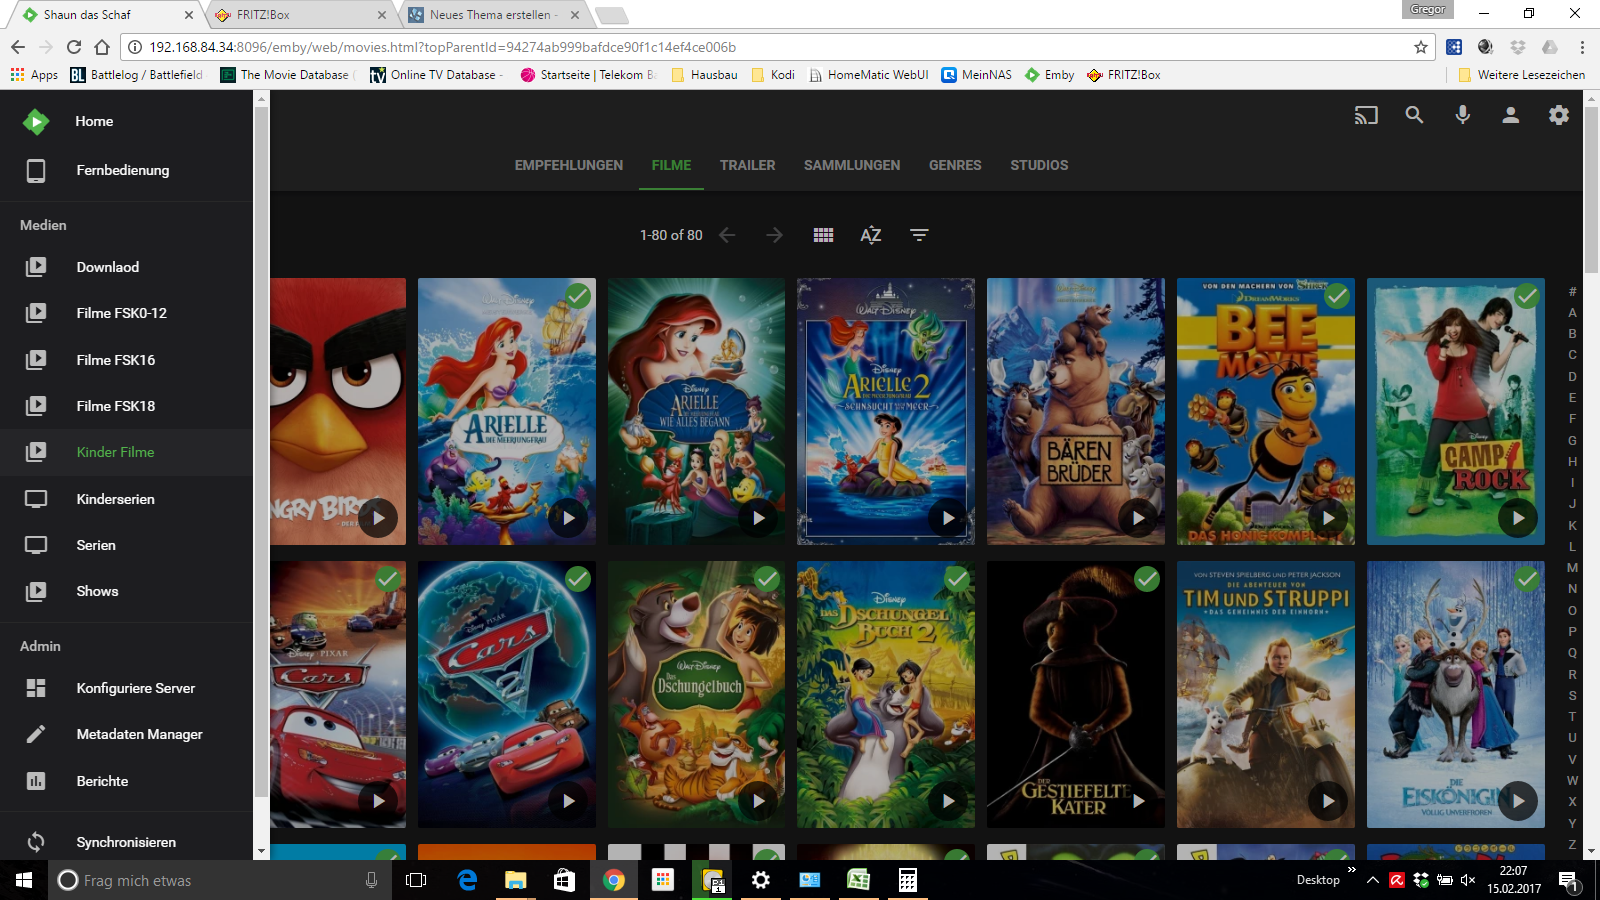Open Filme FSK0-12 library

click(126, 313)
